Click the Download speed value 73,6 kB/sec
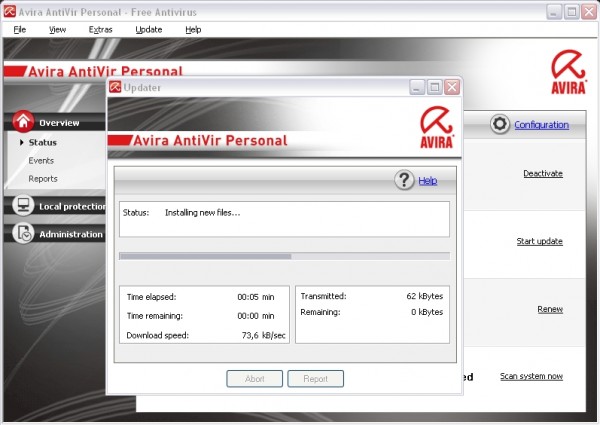The width and height of the screenshot is (600, 425). click(264, 335)
